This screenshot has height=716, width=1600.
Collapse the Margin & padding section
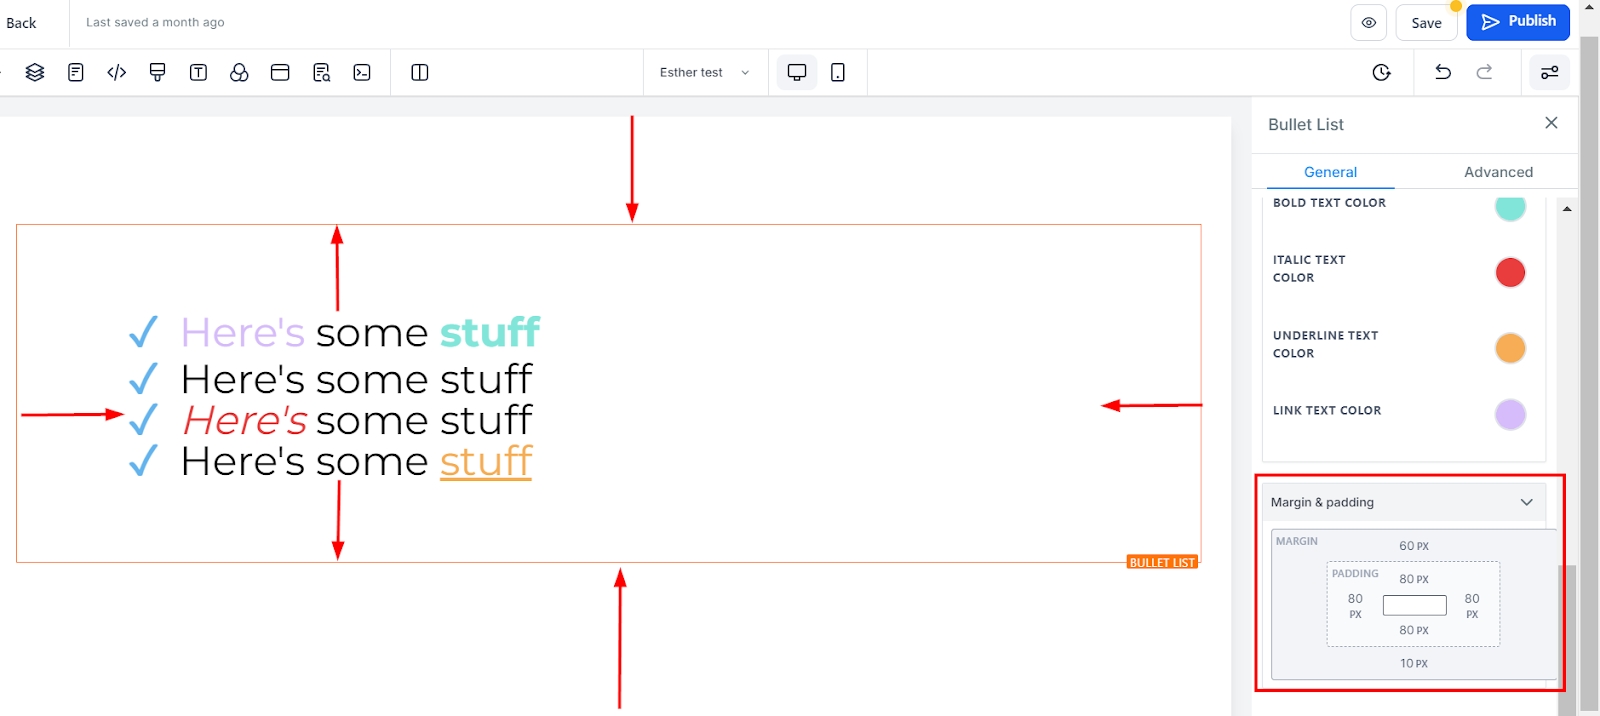coord(1526,502)
